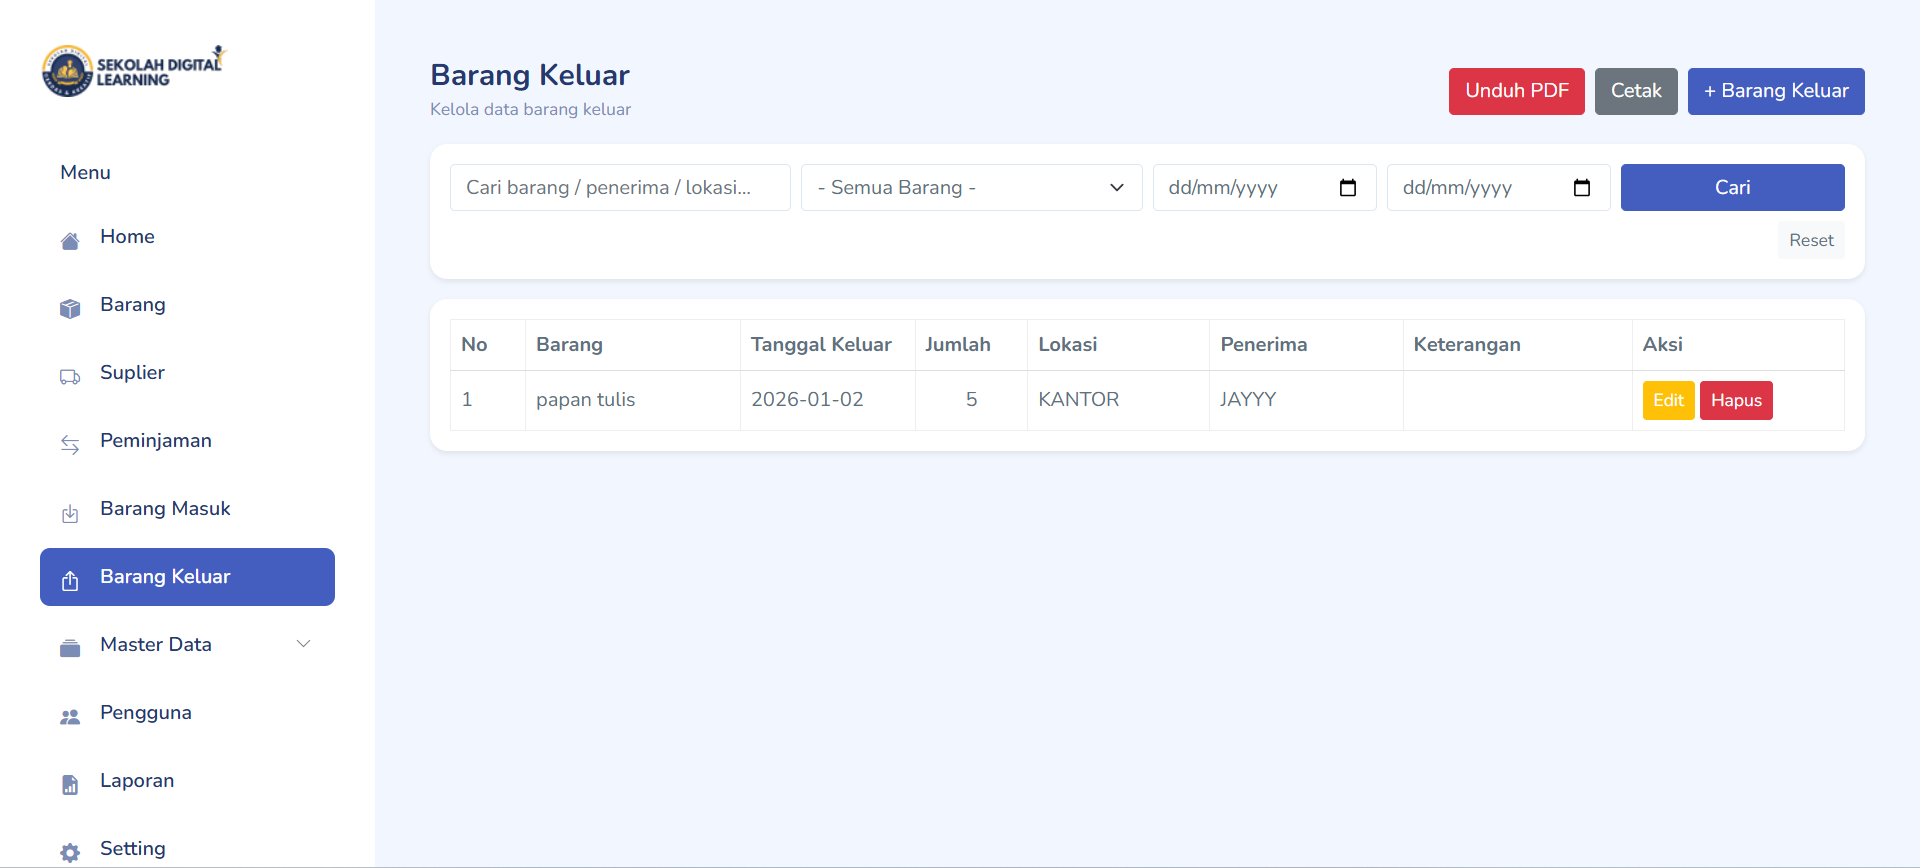Click the Barang Masuk download icon

click(70, 514)
